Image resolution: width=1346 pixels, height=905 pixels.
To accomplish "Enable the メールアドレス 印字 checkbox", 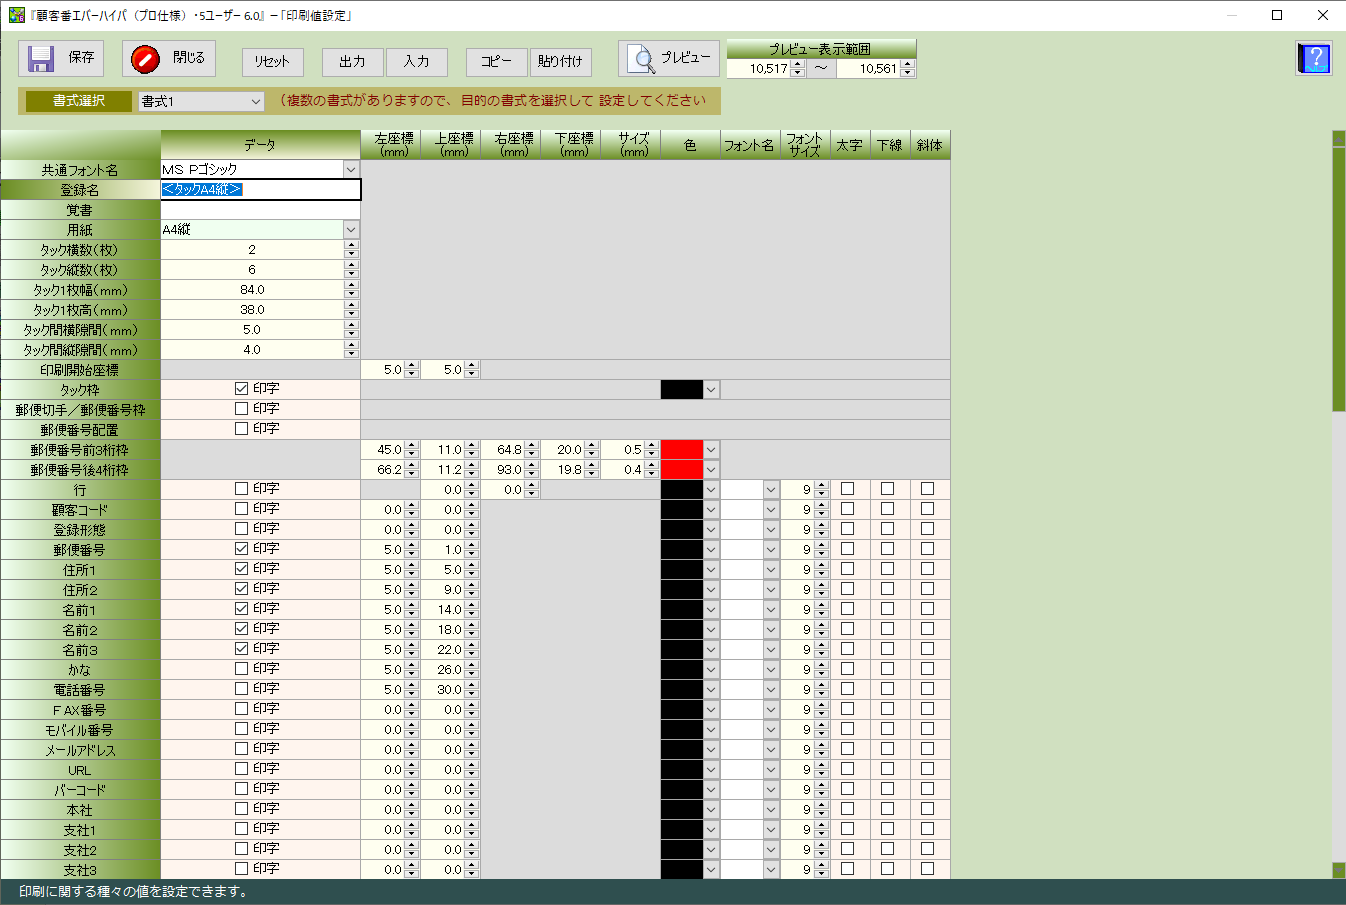I will [241, 749].
